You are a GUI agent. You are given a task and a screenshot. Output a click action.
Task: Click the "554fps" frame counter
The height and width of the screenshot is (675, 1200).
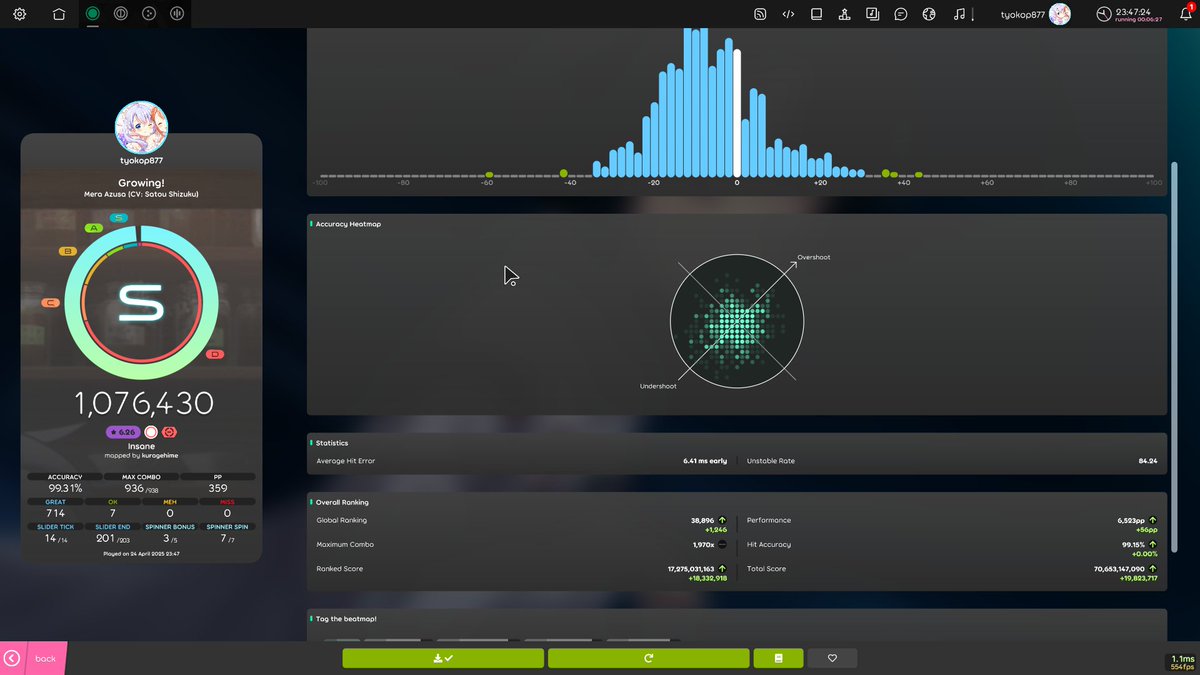1182,666
